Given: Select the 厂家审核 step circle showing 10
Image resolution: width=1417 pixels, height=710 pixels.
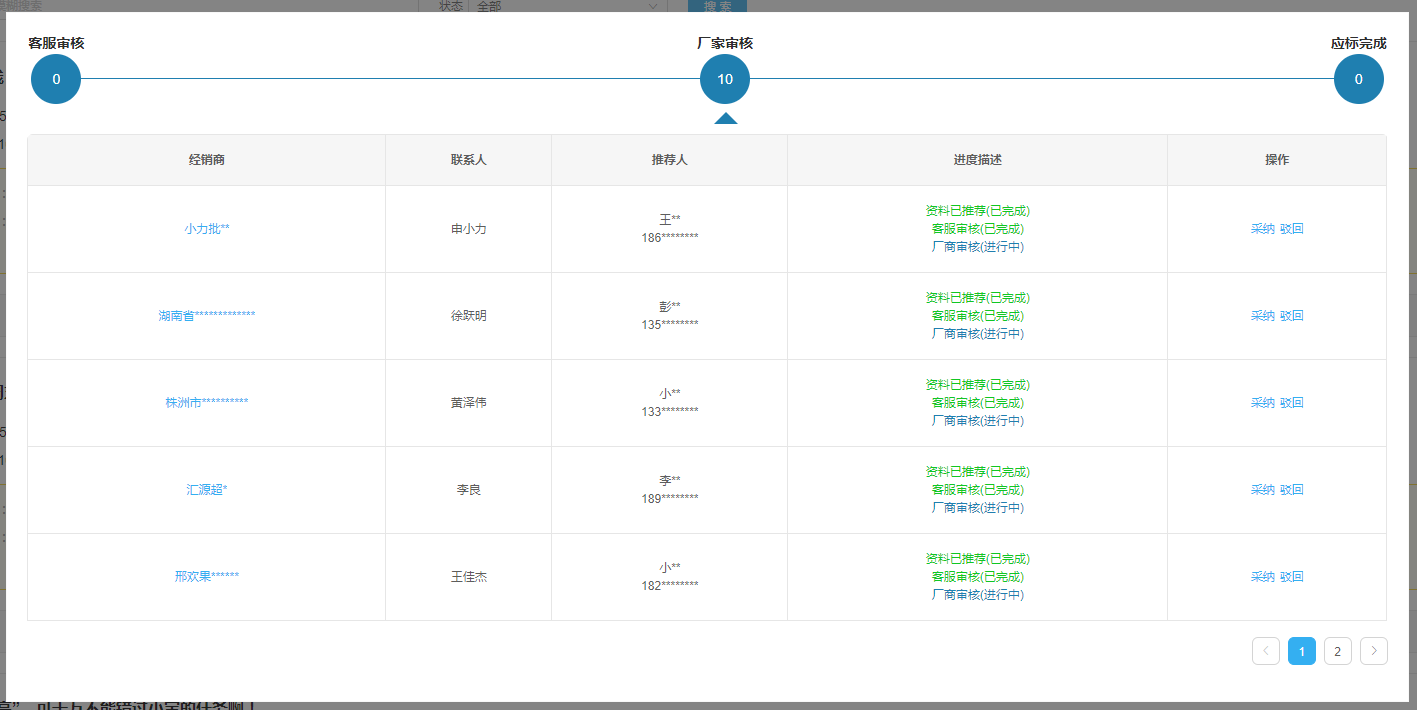Looking at the screenshot, I should click(725, 80).
